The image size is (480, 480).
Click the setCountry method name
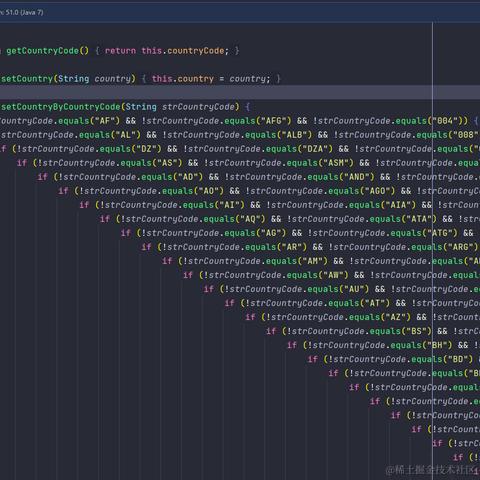coord(27,79)
